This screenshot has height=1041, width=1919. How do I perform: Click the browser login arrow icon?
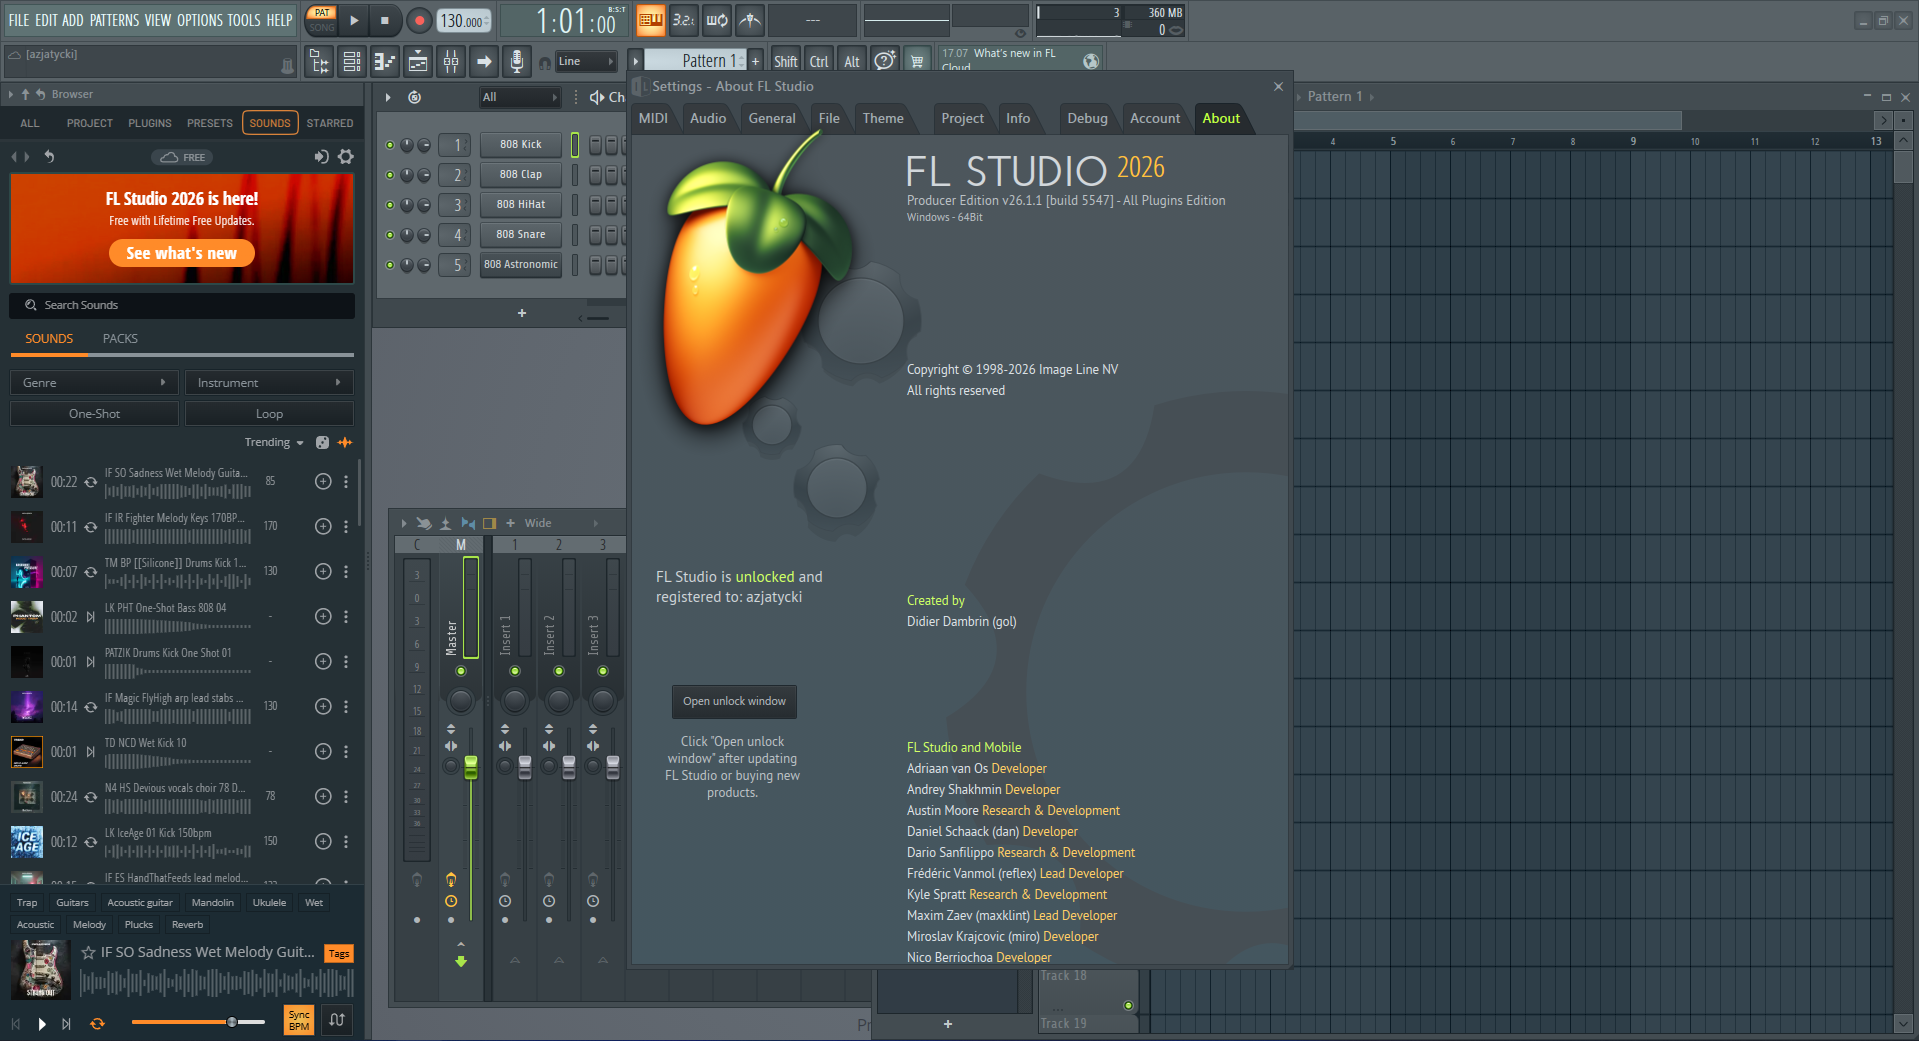[321, 157]
